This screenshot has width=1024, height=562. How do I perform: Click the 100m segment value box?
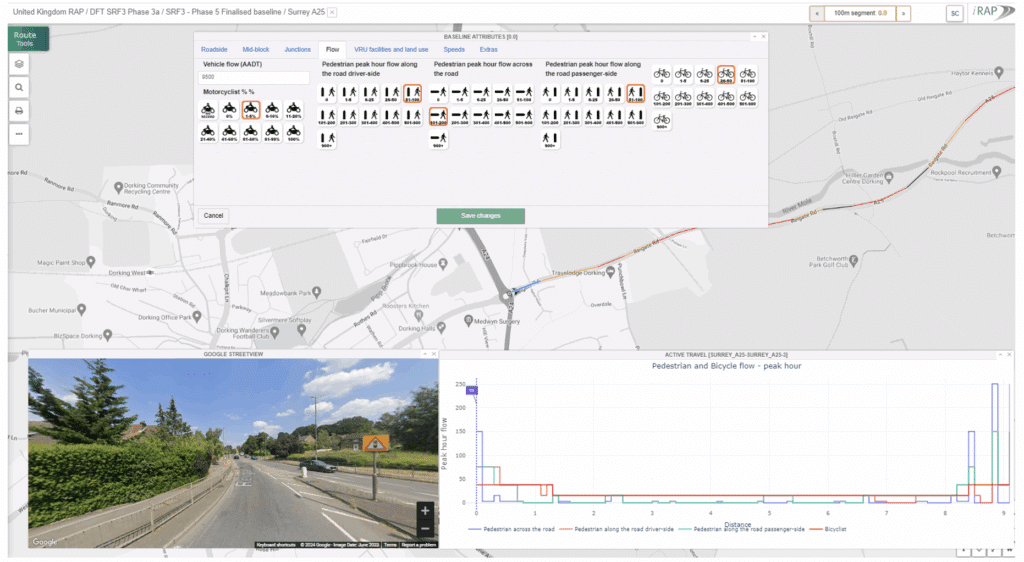(x=860, y=13)
